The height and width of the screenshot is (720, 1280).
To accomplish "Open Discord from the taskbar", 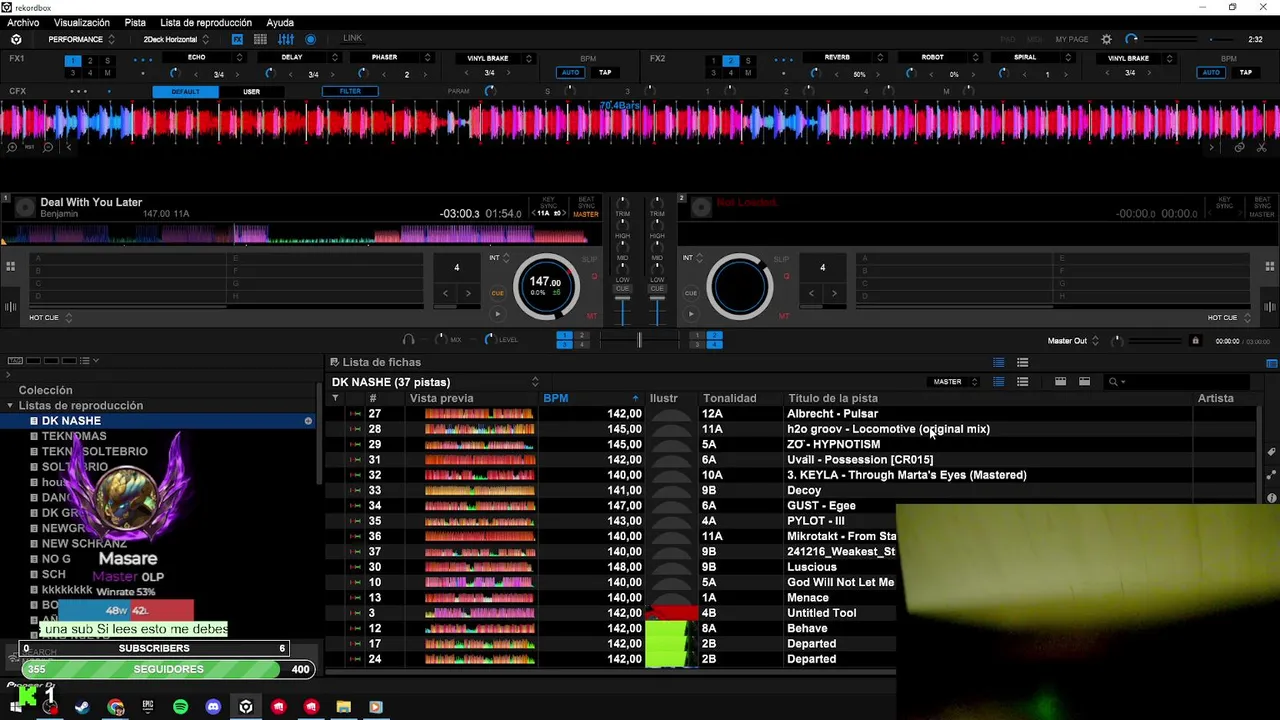I will coord(213,707).
